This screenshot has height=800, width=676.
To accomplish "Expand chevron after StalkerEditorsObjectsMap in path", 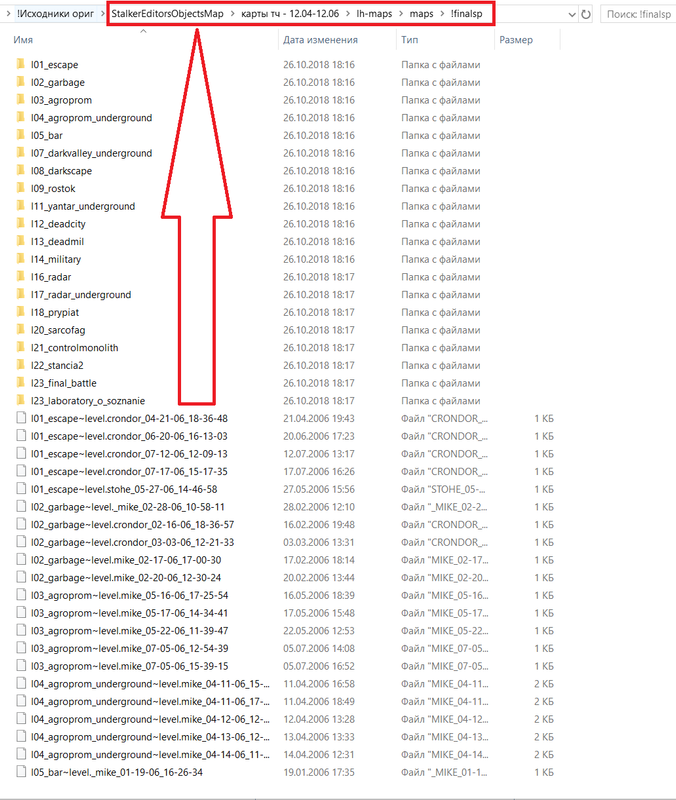I will click(233, 14).
